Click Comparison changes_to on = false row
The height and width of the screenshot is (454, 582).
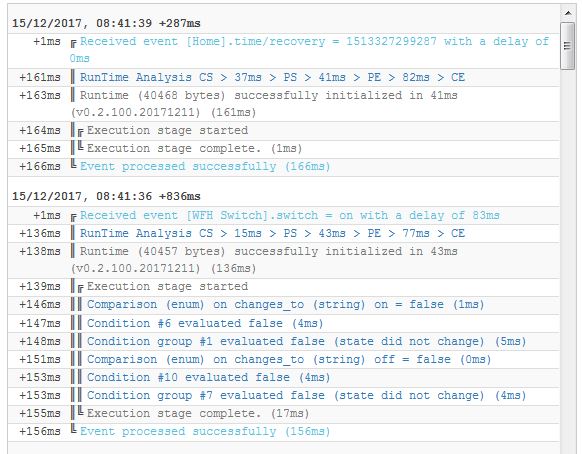coord(284,305)
